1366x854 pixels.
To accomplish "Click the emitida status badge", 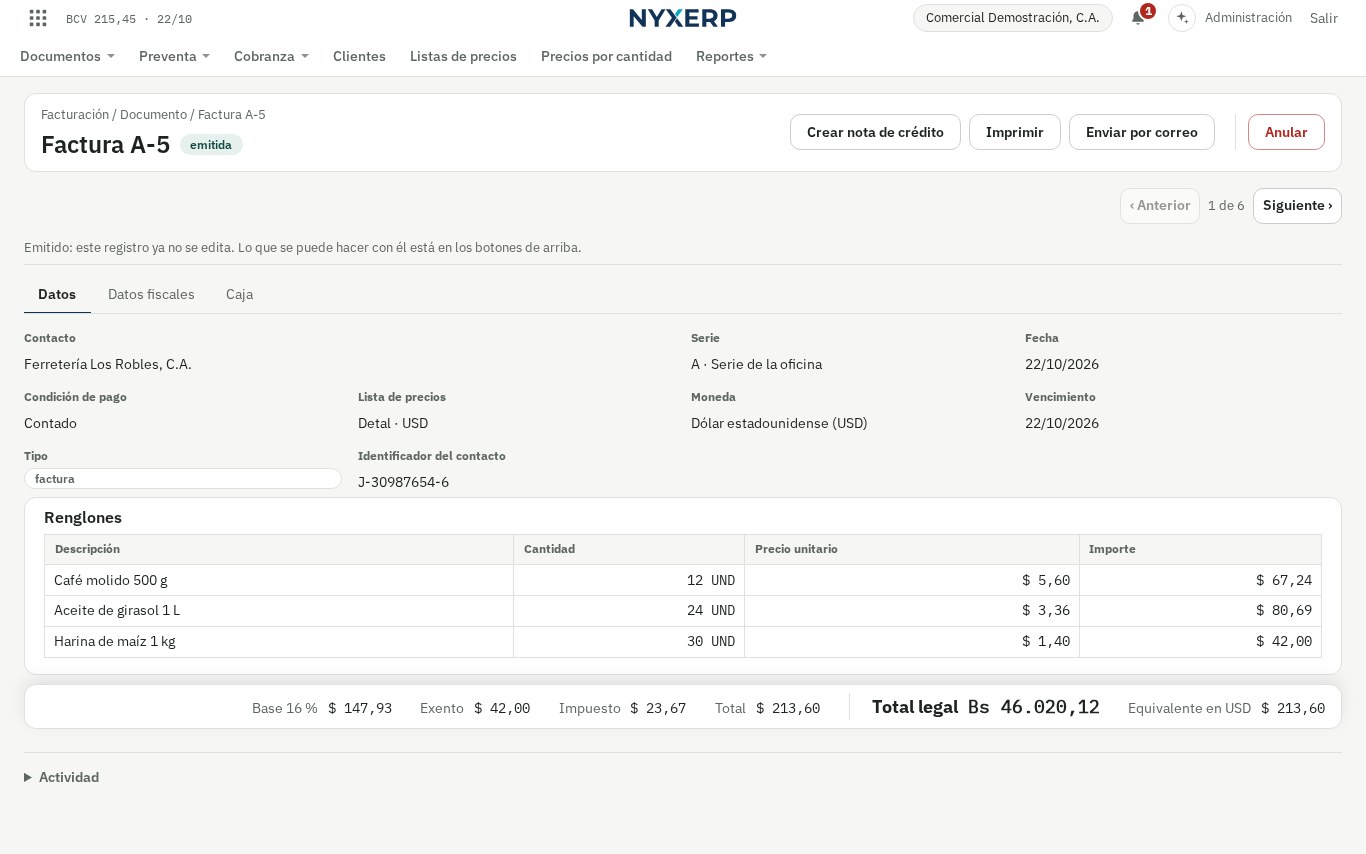I will click(211, 145).
